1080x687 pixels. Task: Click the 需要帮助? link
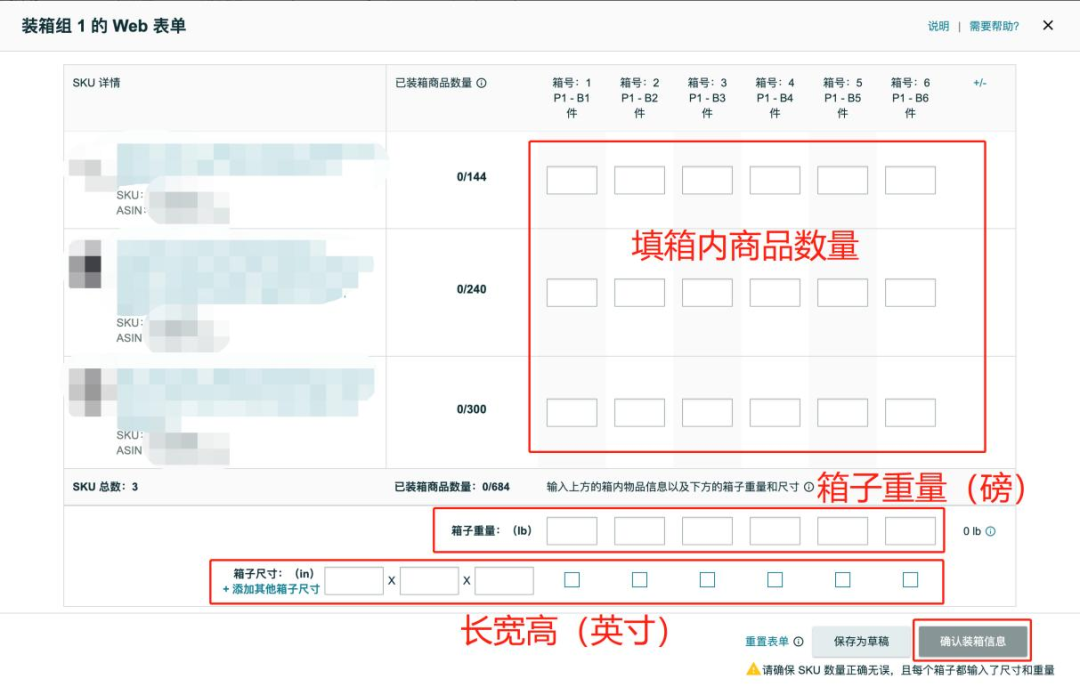[994, 25]
